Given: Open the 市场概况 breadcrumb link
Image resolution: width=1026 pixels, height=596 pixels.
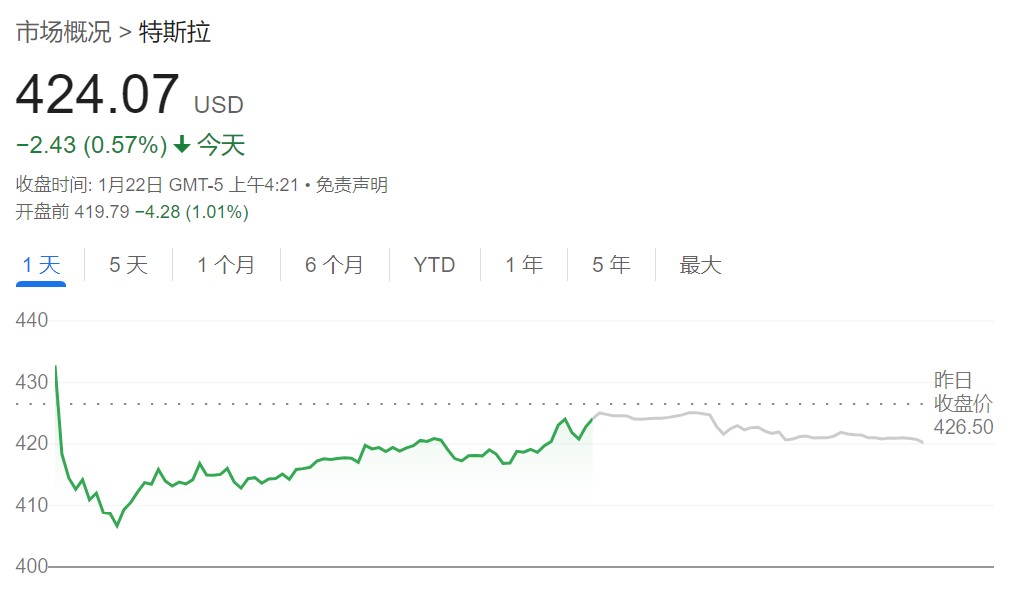Looking at the screenshot, I should [63, 32].
